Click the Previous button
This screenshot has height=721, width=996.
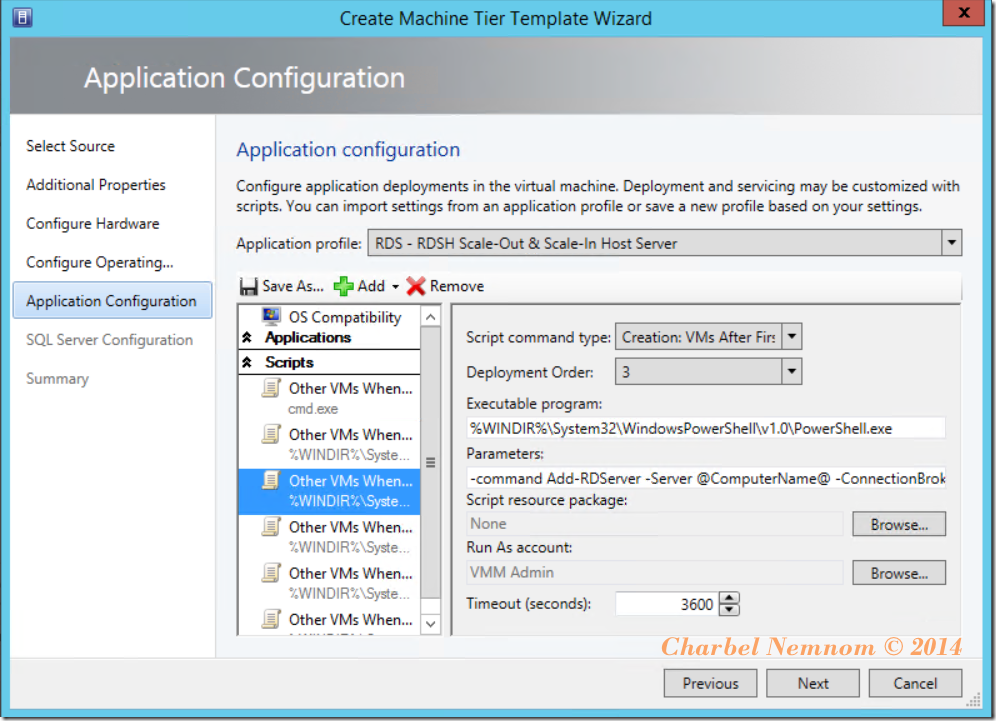[710, 684]
